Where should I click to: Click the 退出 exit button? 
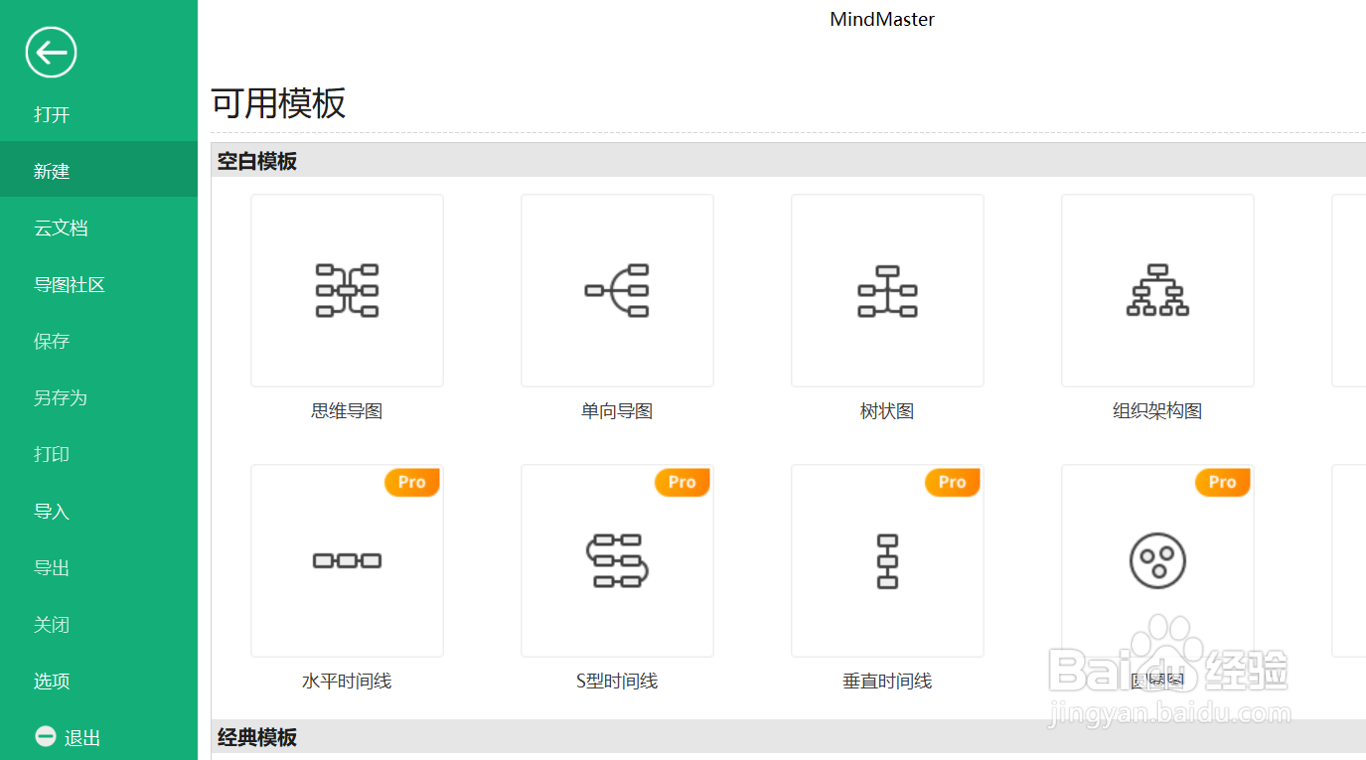tap(82, 738)
